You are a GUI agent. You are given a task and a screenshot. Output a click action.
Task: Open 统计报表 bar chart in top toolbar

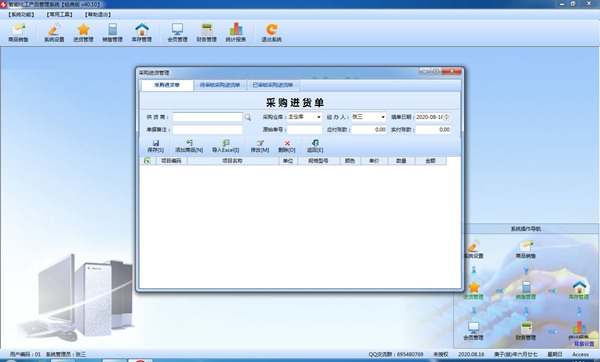tap(236, 33)
